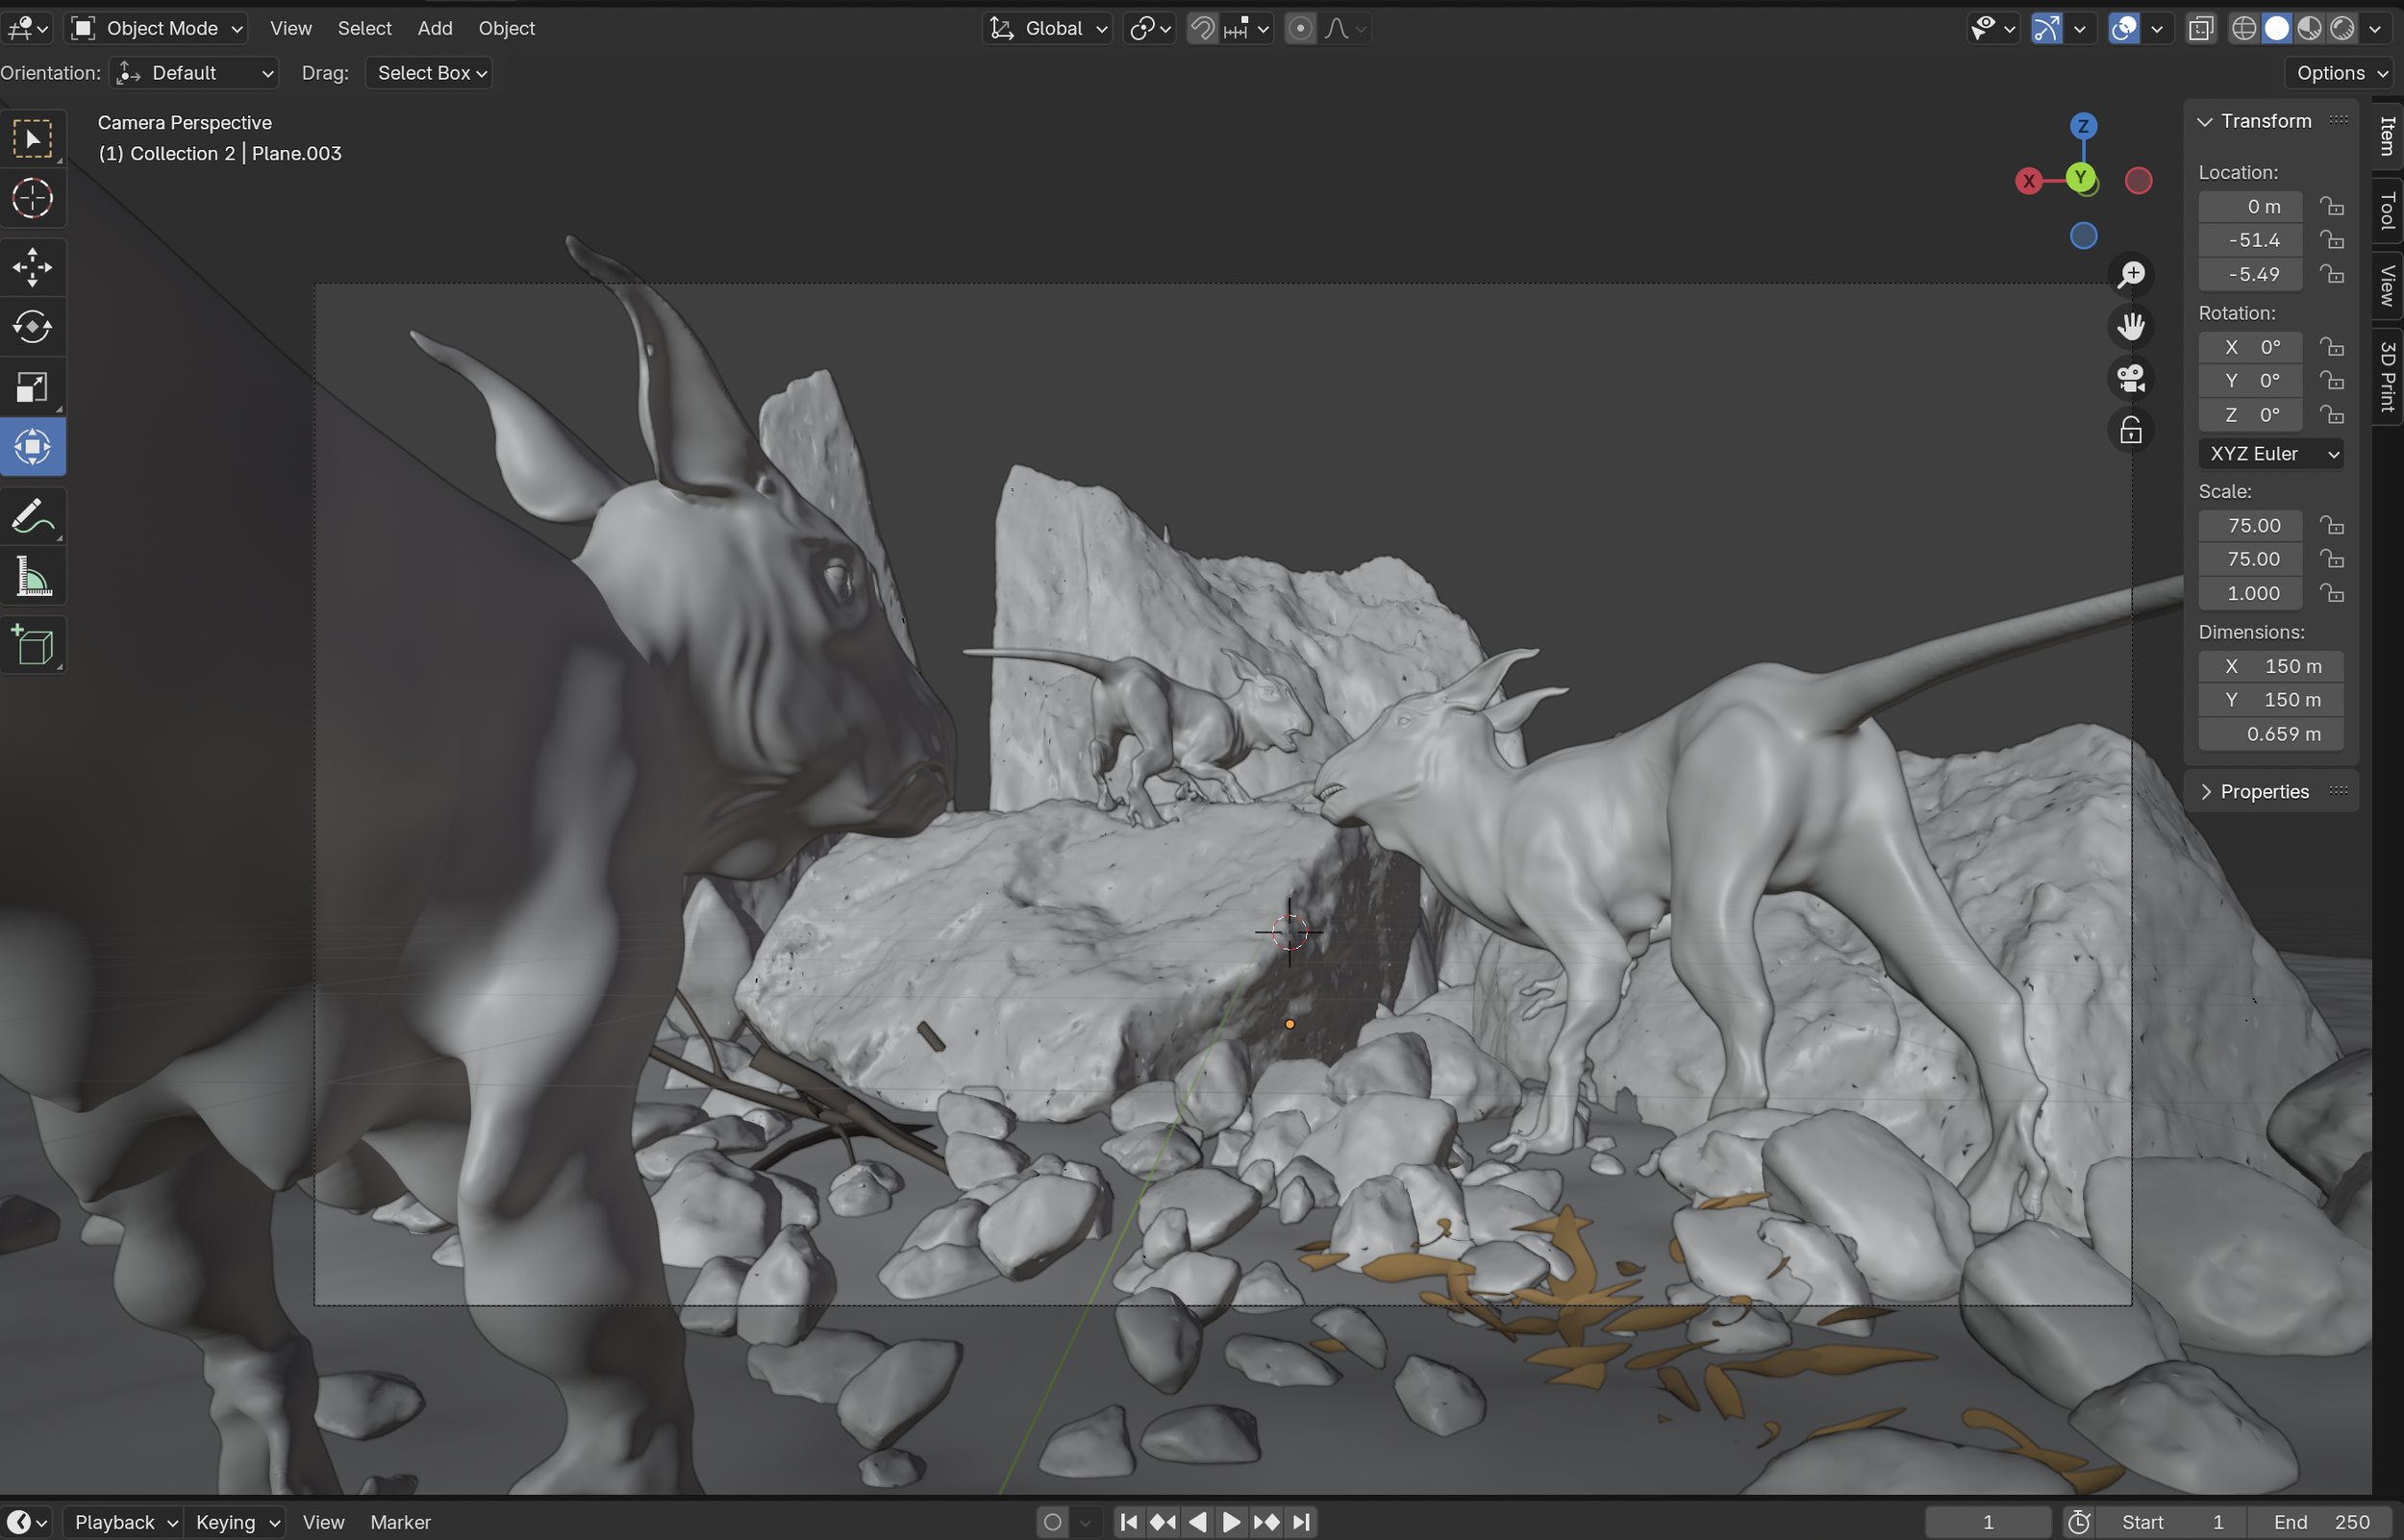Choose the Annotate pencil tool

point(32,517)
